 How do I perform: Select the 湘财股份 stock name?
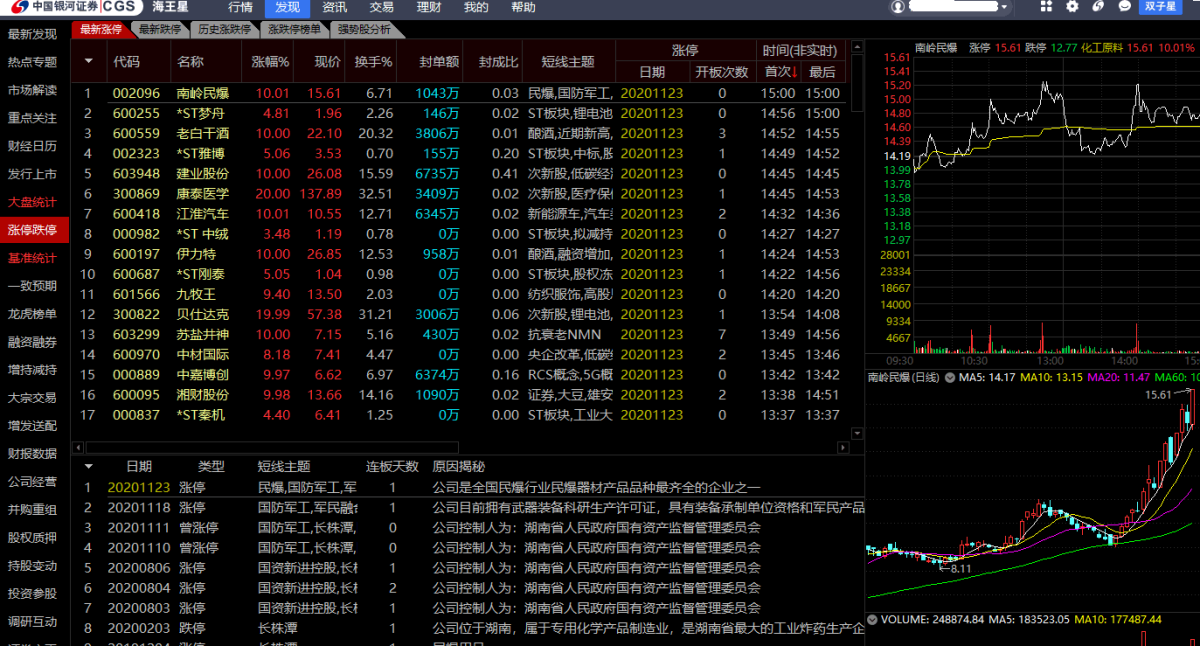pyautogui.click(x=203, y=394)
